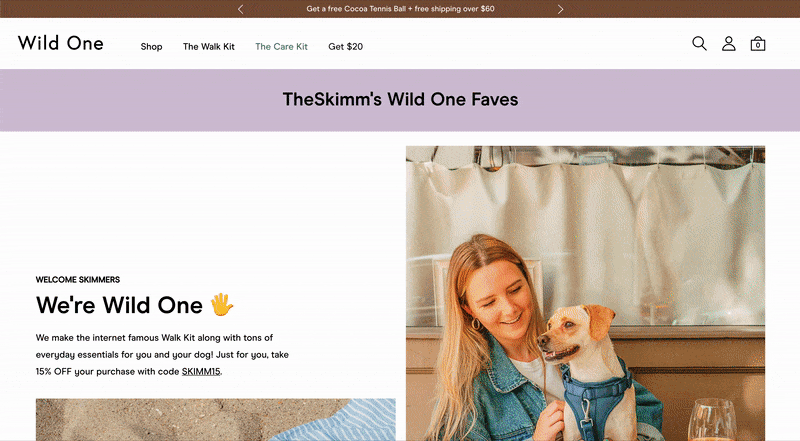Show previous announcement with left chevron
800x441 pixels.
click(240, 9)
